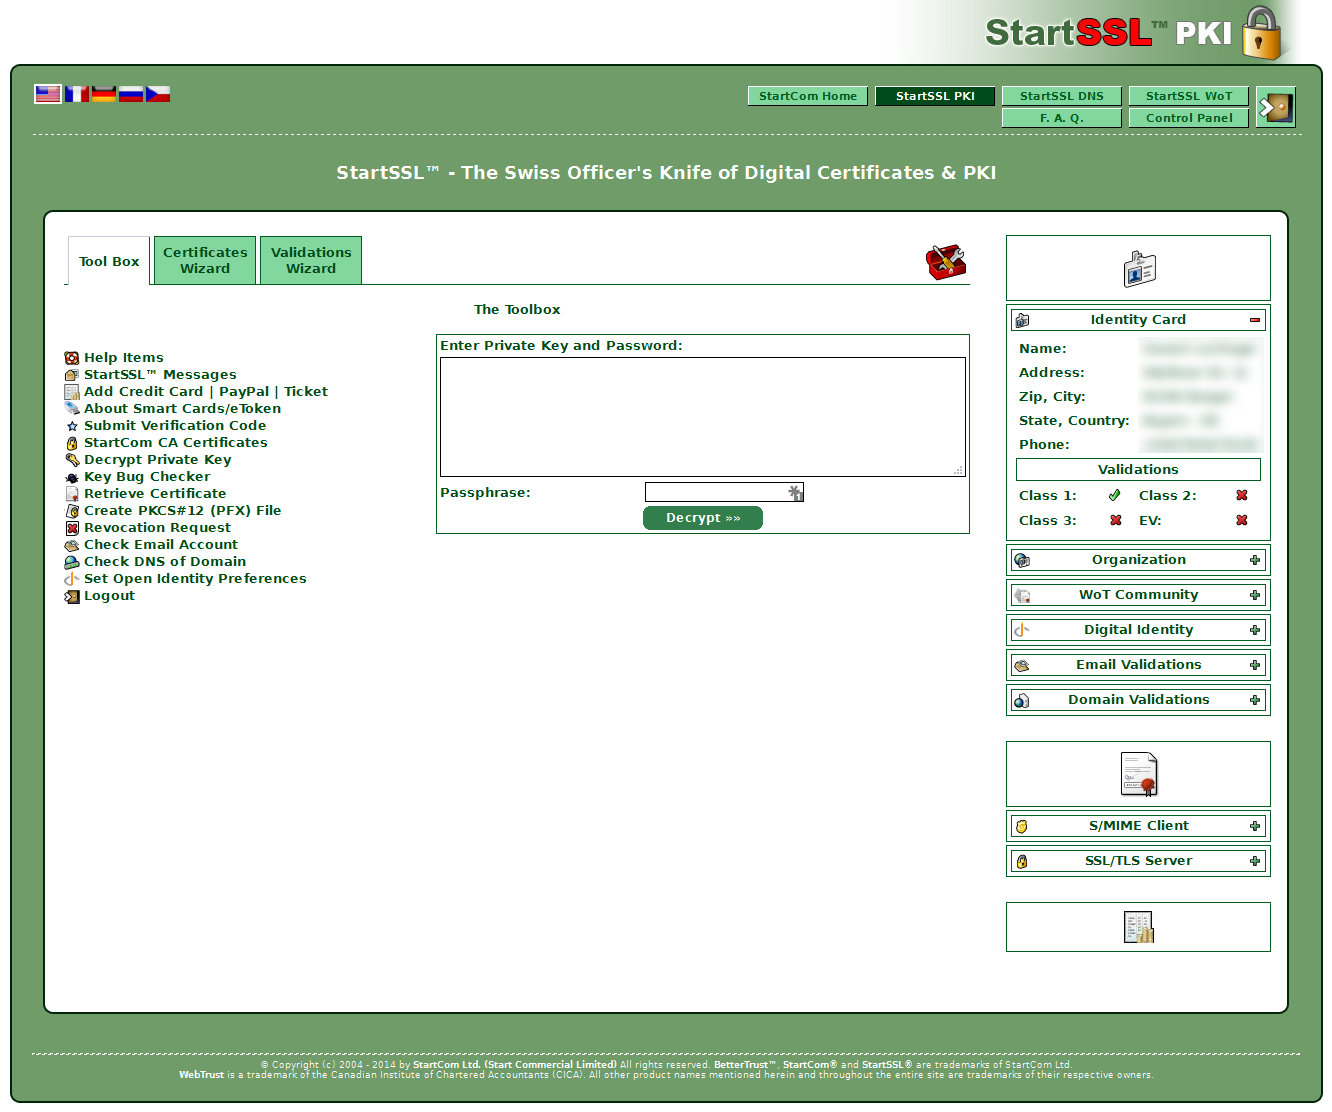Expand the Digital Identity section
This screenshot has width=1332, height=1112.
1254,630
